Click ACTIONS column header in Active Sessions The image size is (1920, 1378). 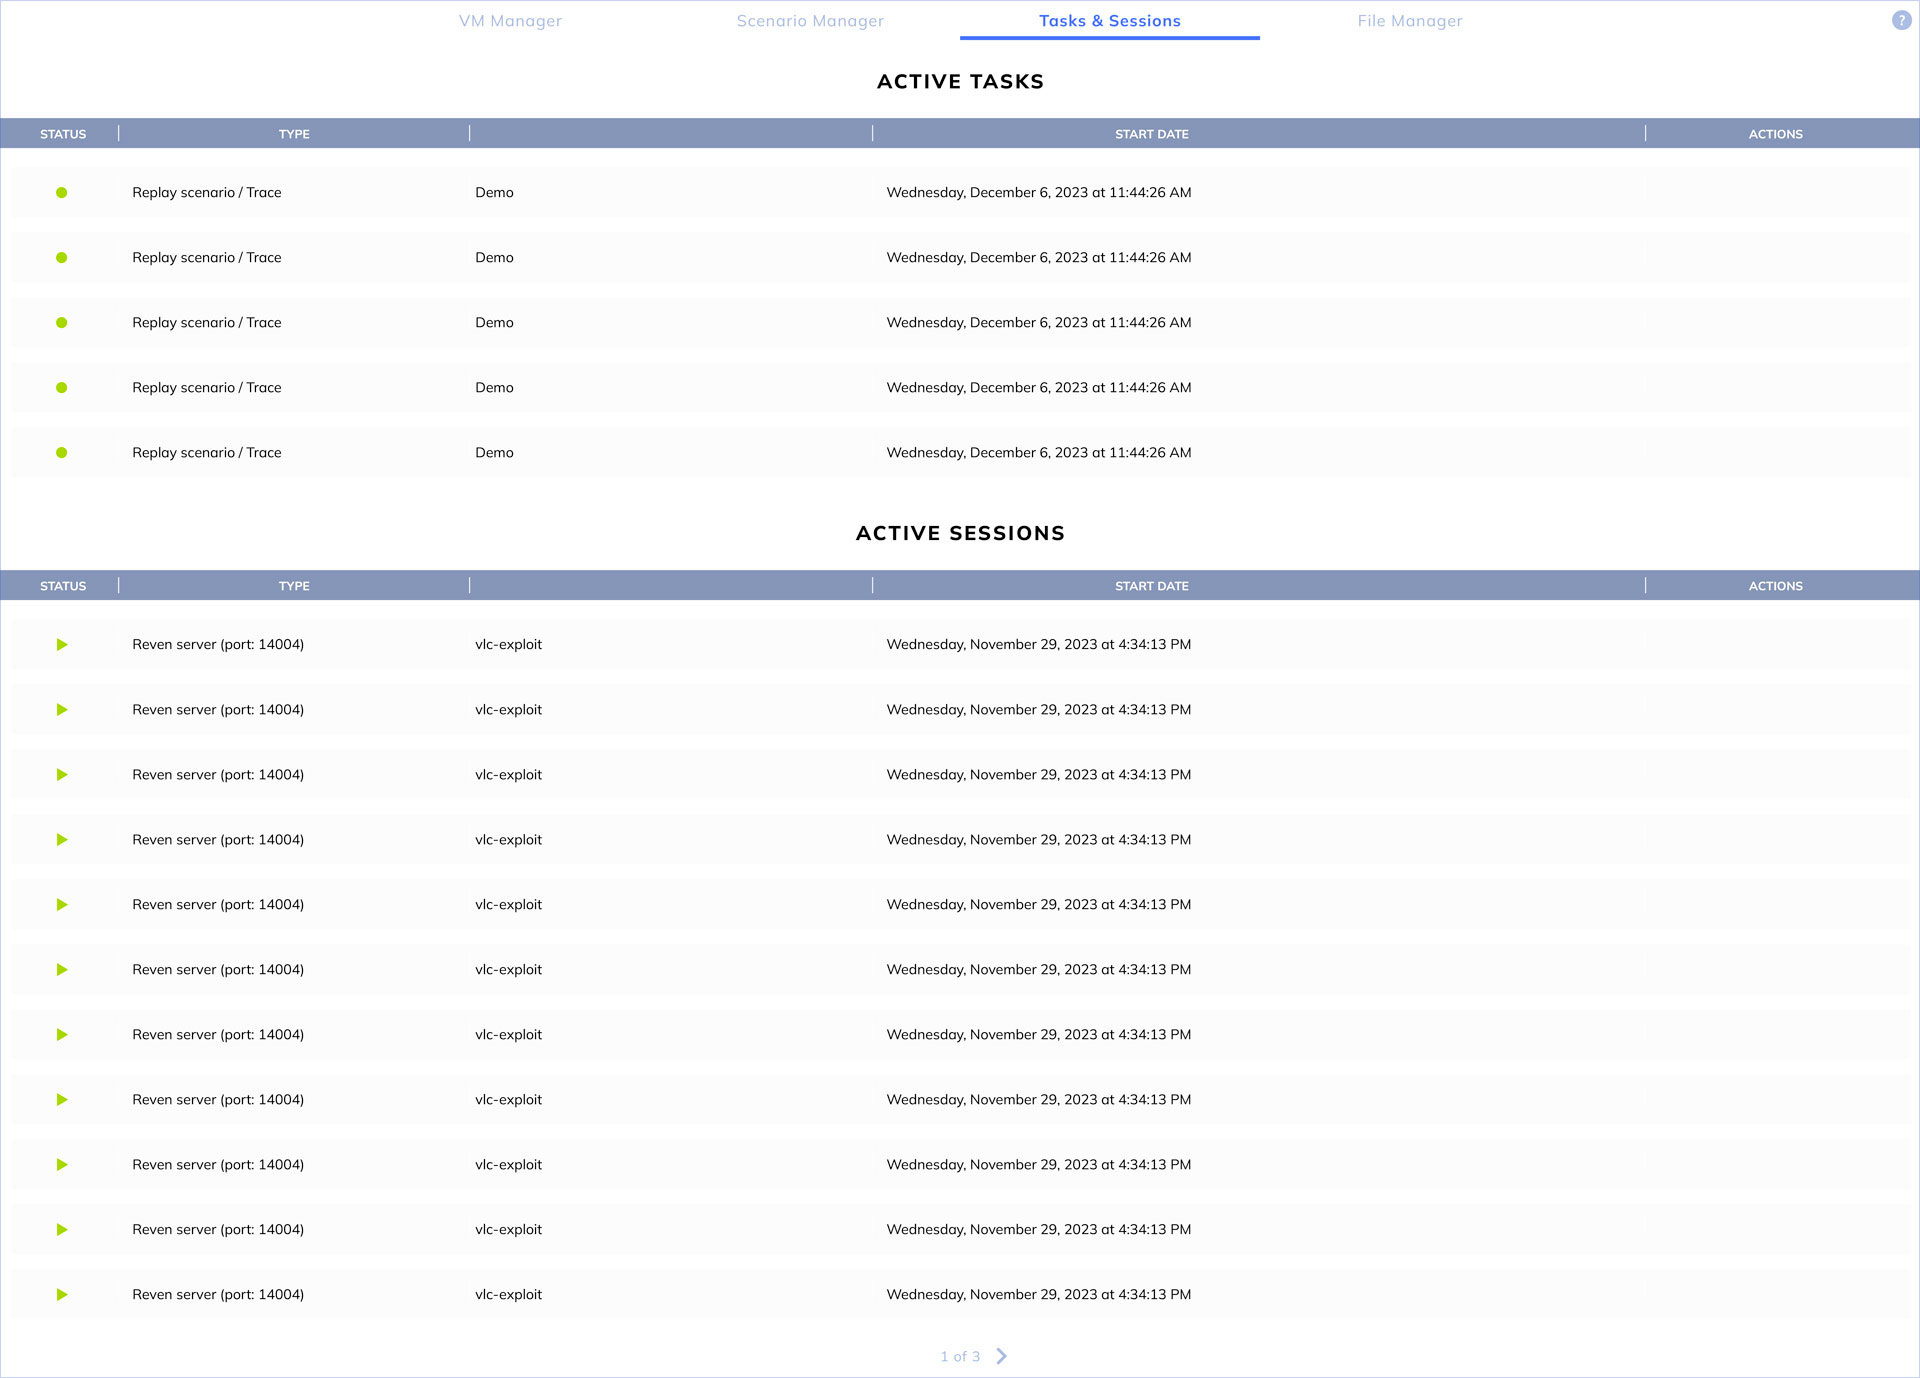click(x=1775, y=586)
